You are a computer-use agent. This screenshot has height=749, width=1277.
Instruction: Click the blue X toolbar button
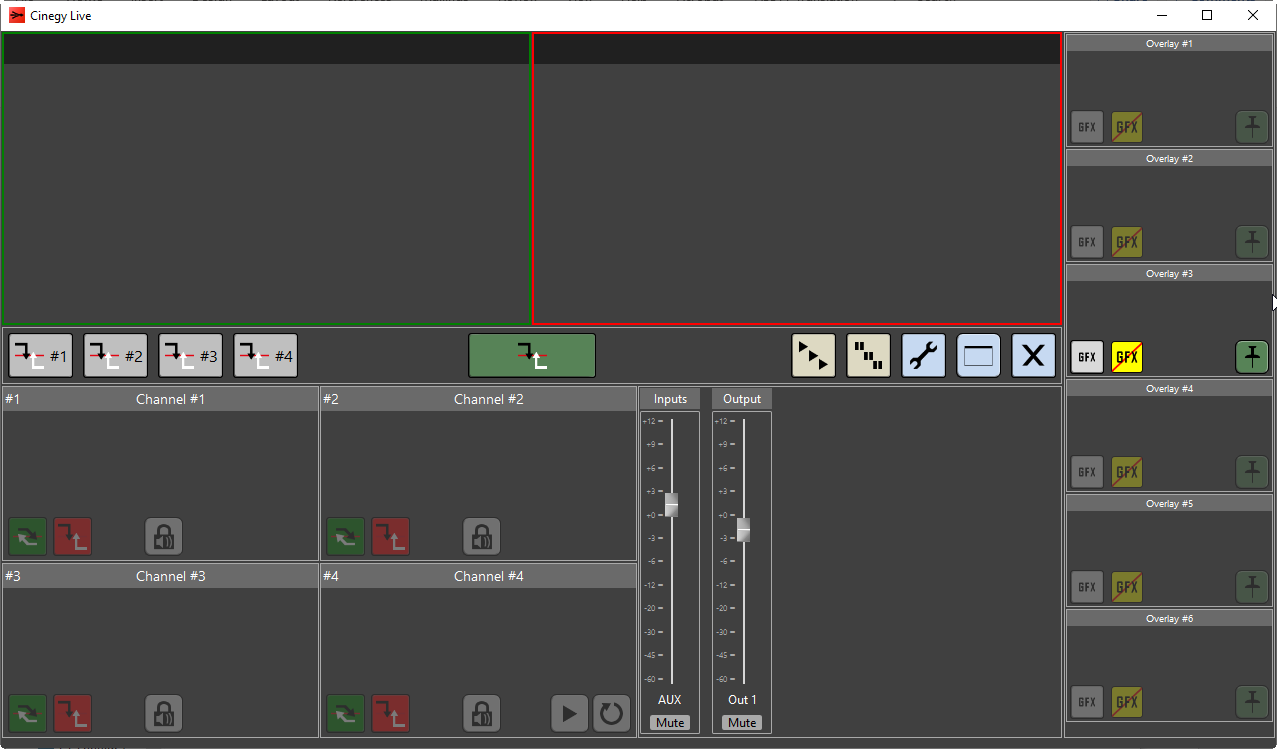(1034, 355)
